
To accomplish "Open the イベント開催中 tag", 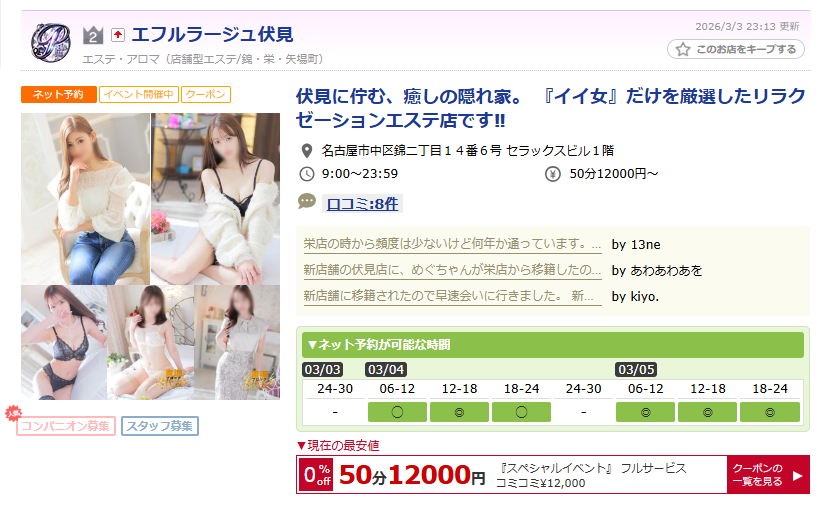I will (x=139, y=94).
